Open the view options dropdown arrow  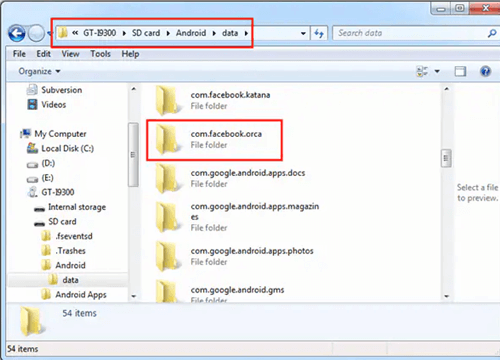437,71
